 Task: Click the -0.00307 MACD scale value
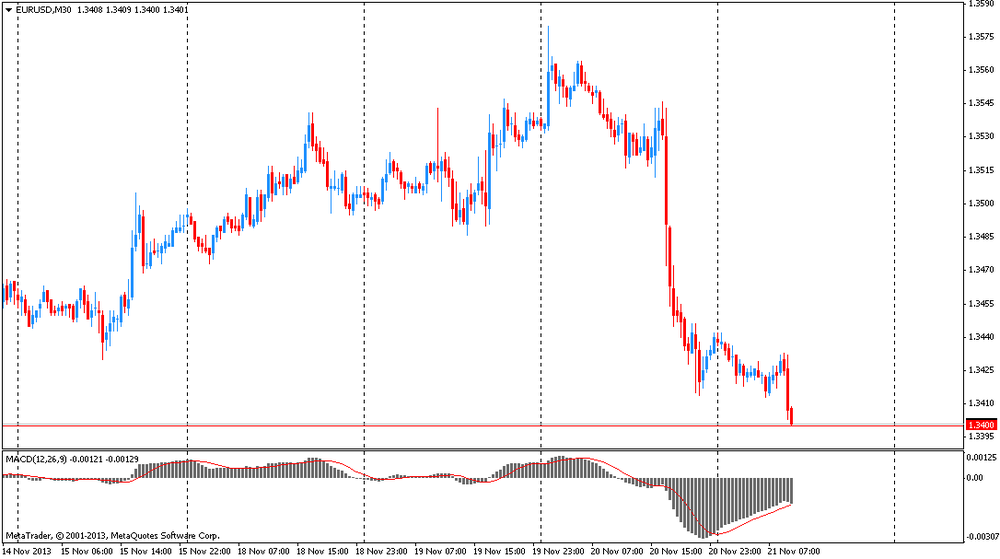982,537
